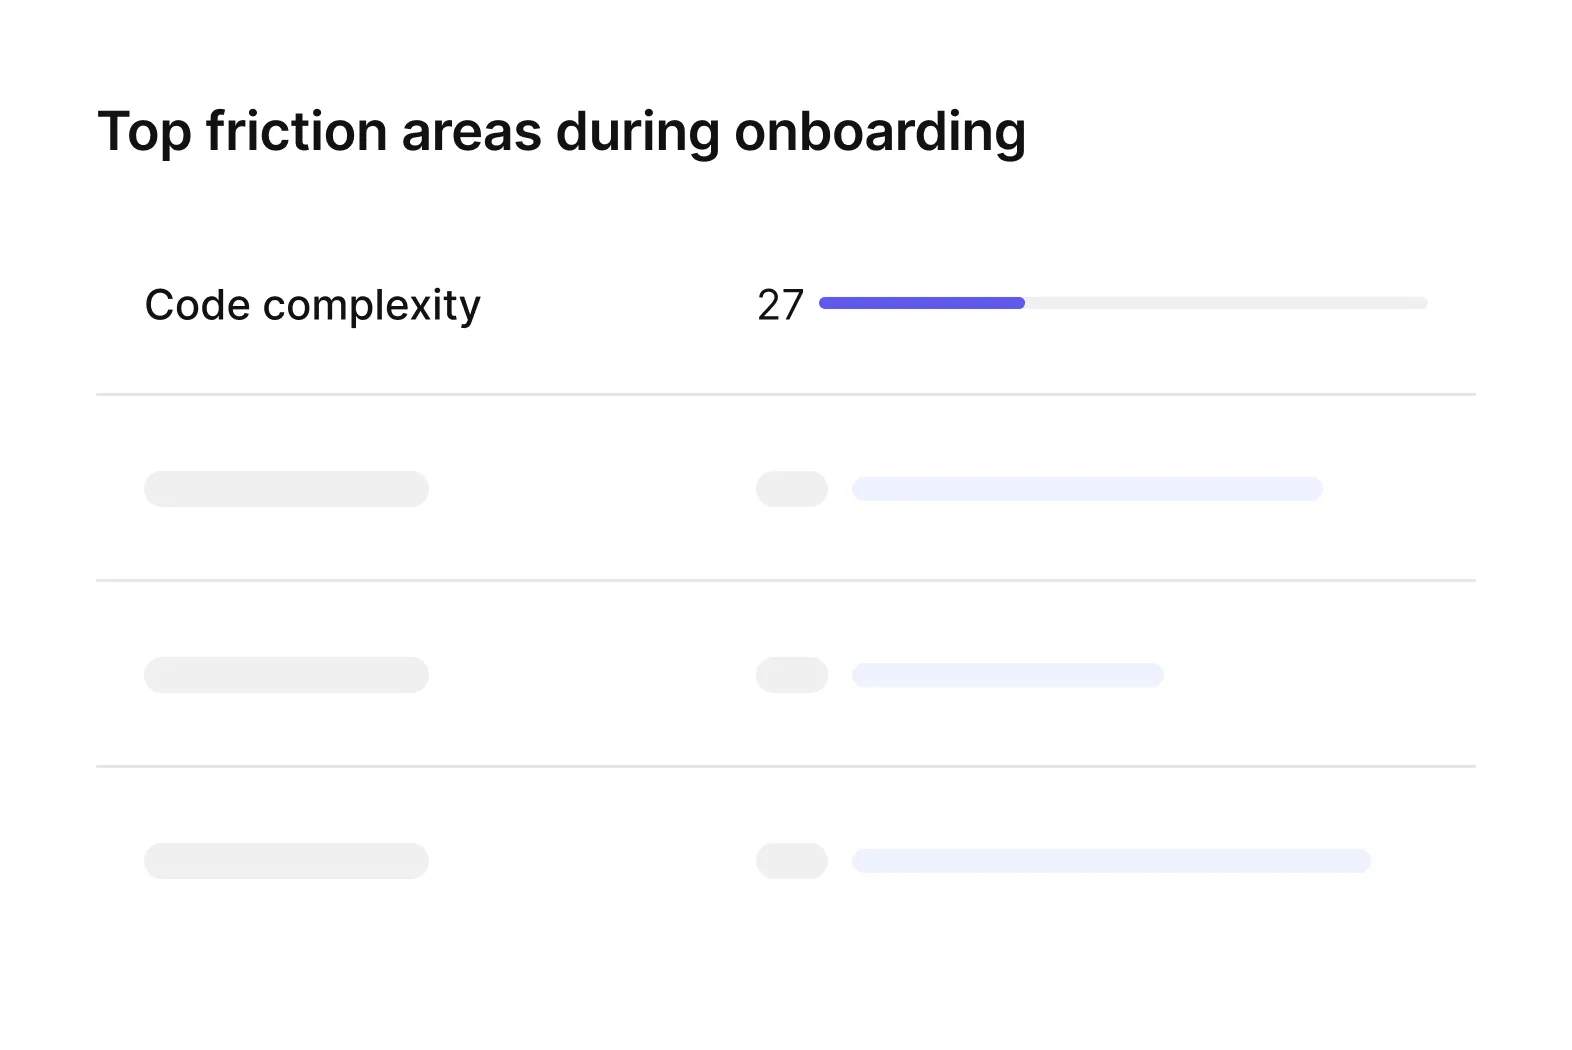Click the word "friction" in the heading
The height and width of the screenshot is (1050, 1572).
(x=296, y=132)
